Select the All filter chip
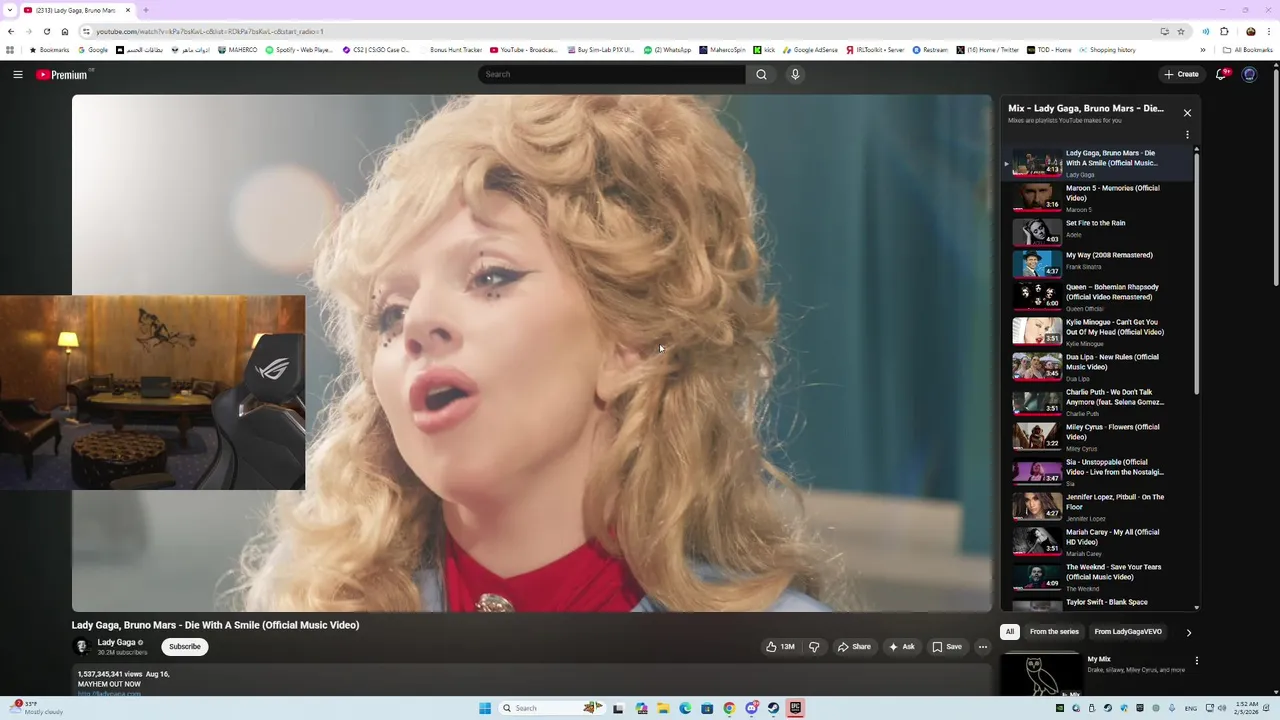 click(1010, 632)
